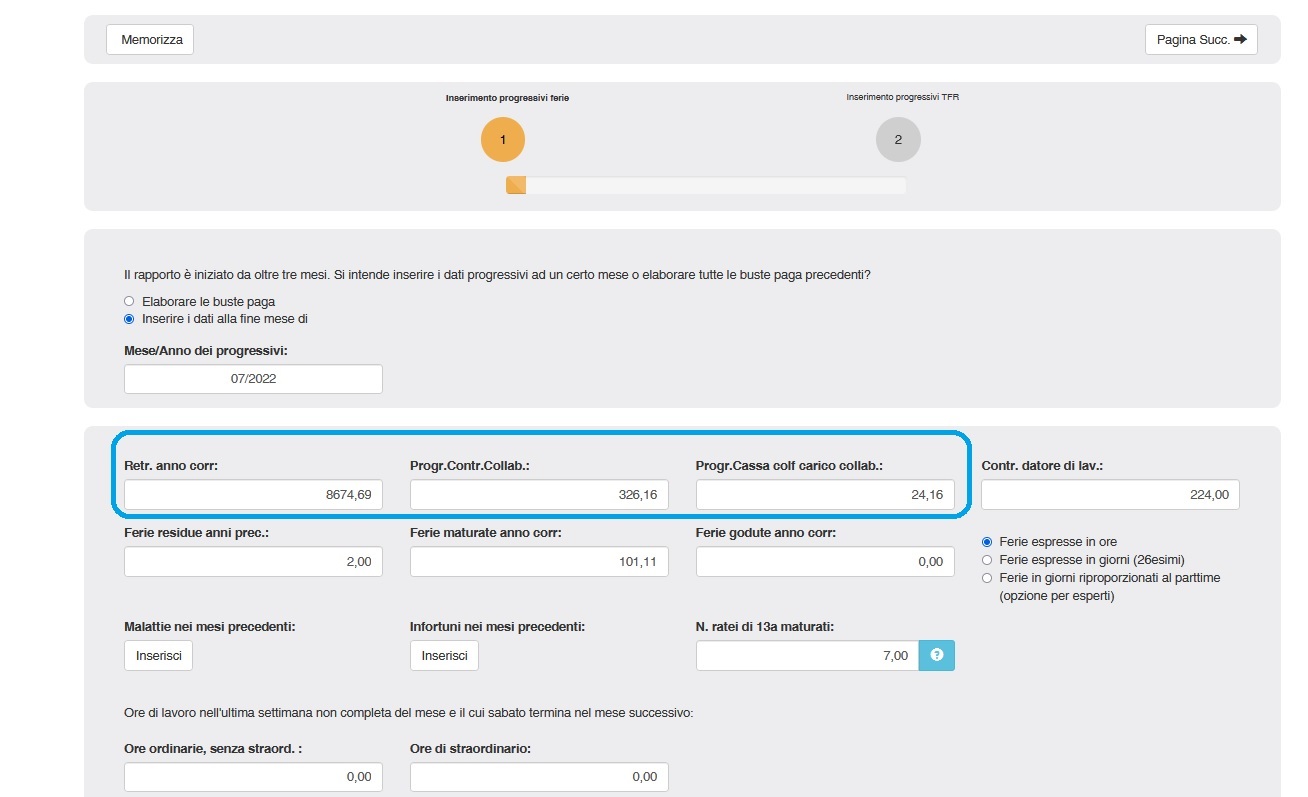Click the Mese/Anno dei progressivi field
The image size is (1308, 797).
pyautogui.click(x=253, y=379)
